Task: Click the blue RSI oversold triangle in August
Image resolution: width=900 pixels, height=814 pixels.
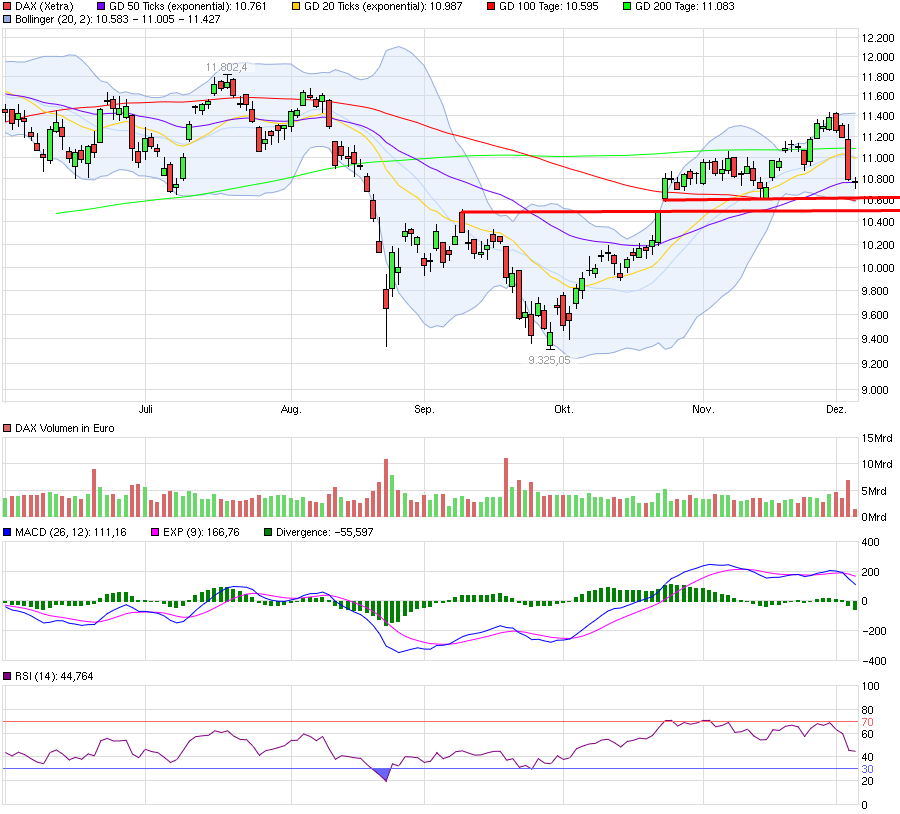Action: click(381, 774)
